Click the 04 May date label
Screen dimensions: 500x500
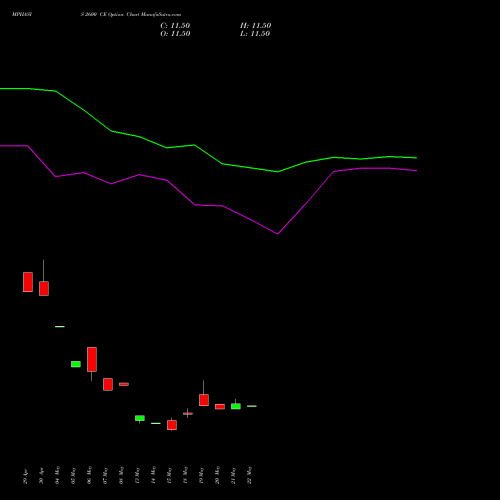(x=58, y=475)
